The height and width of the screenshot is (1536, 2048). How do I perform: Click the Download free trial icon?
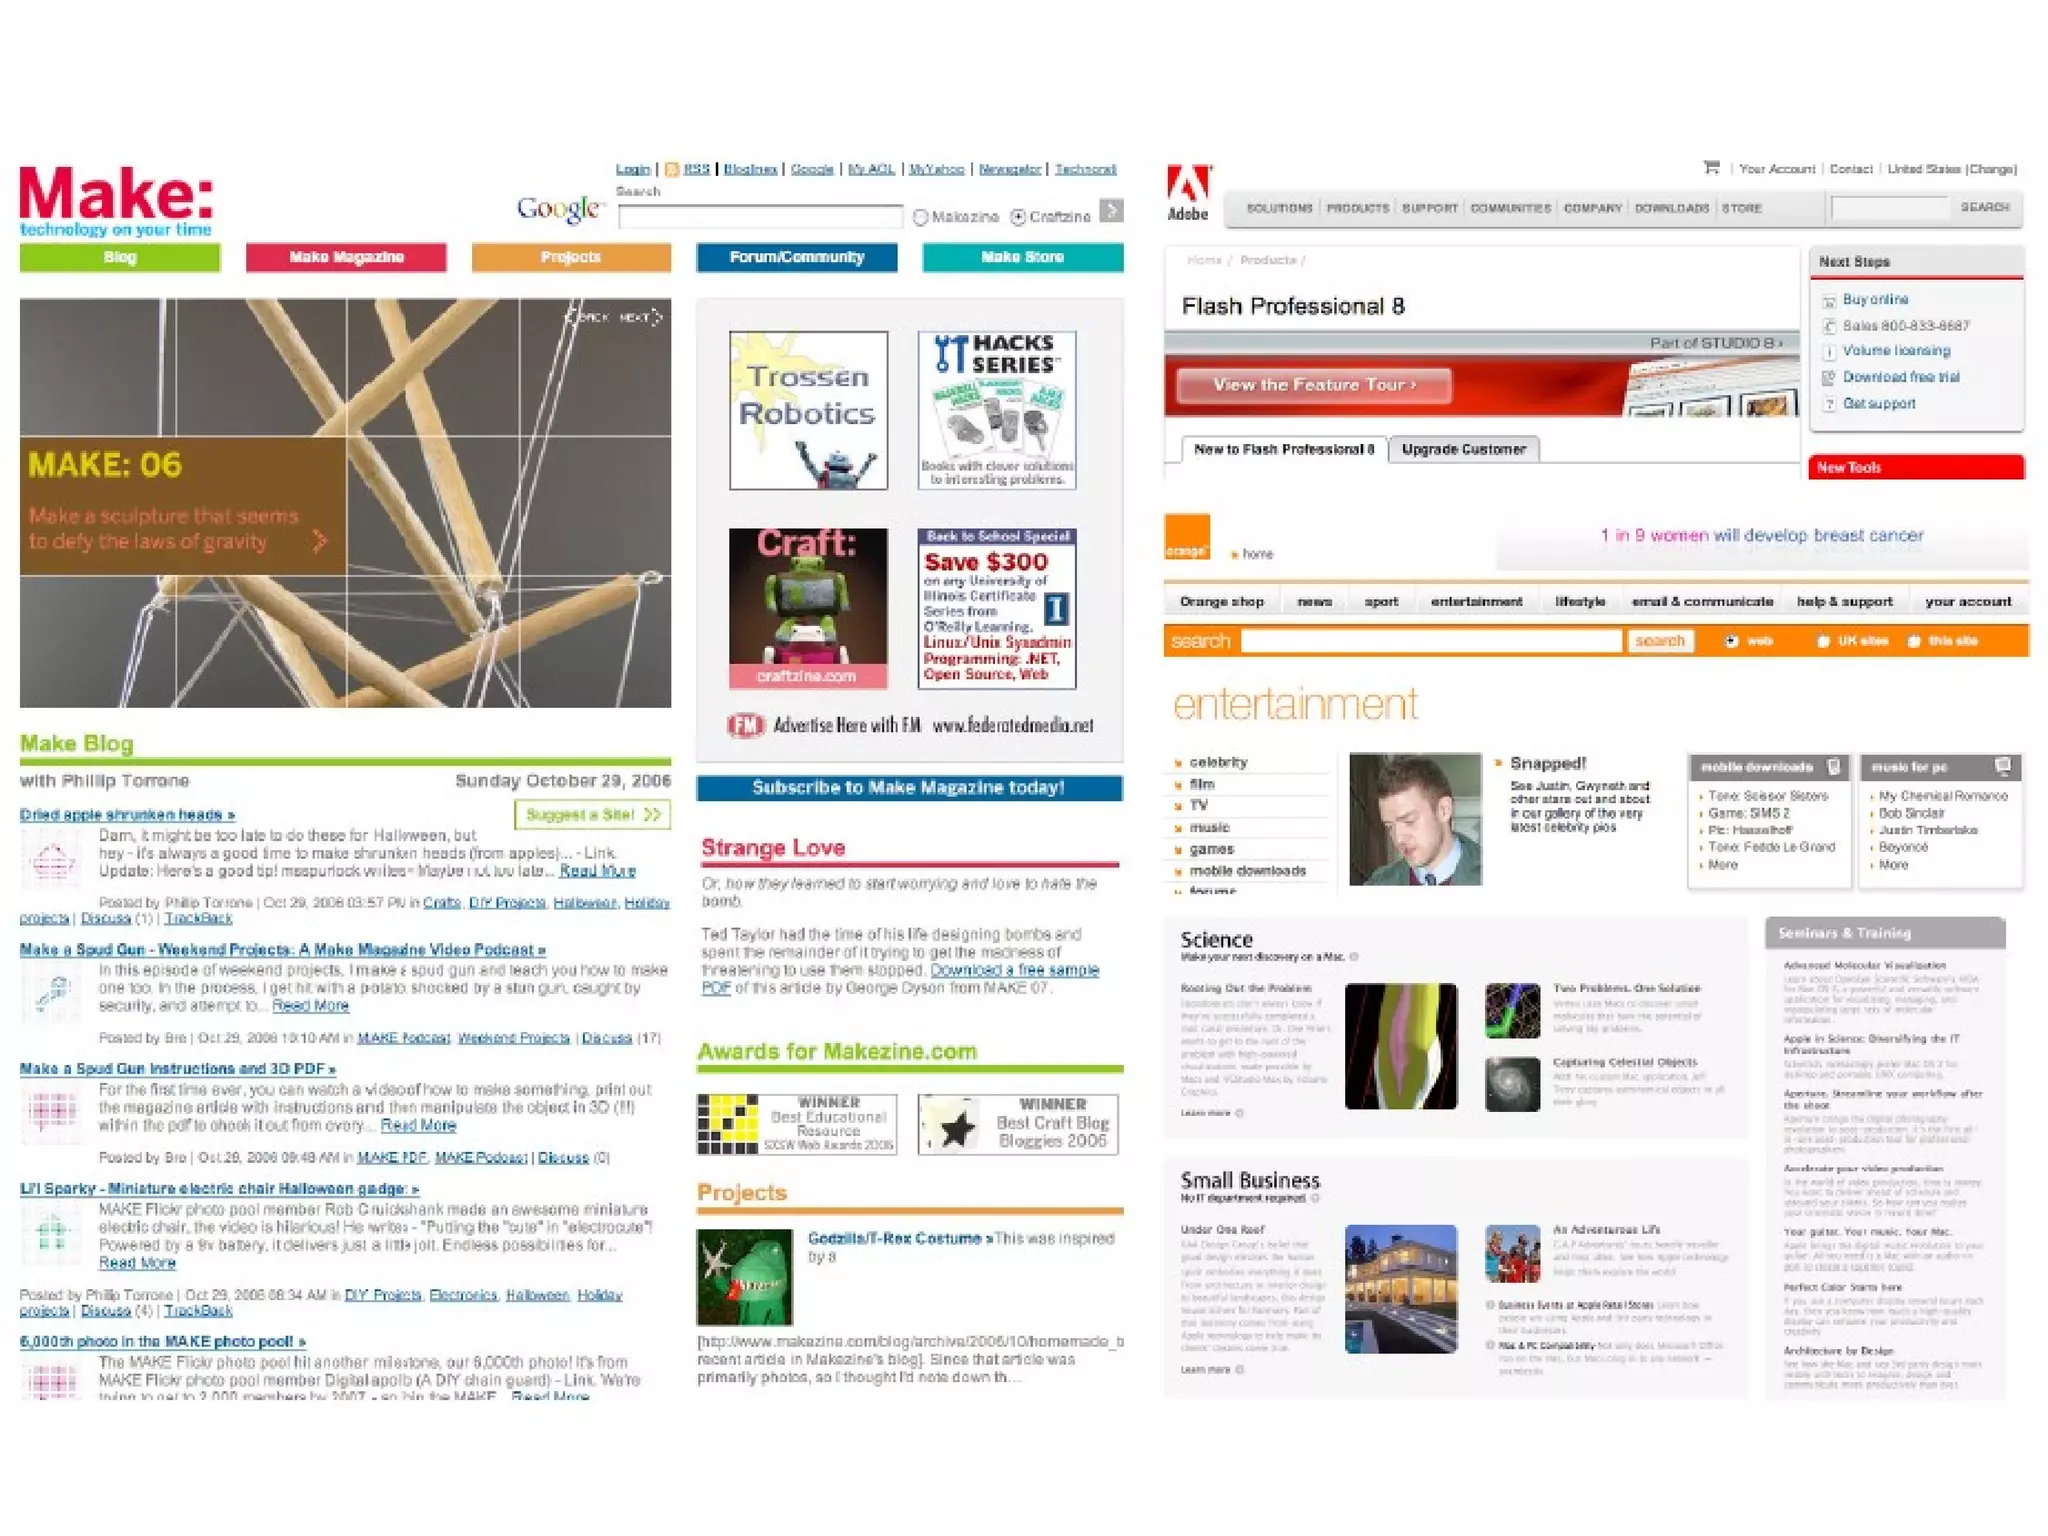(1829, 378)
